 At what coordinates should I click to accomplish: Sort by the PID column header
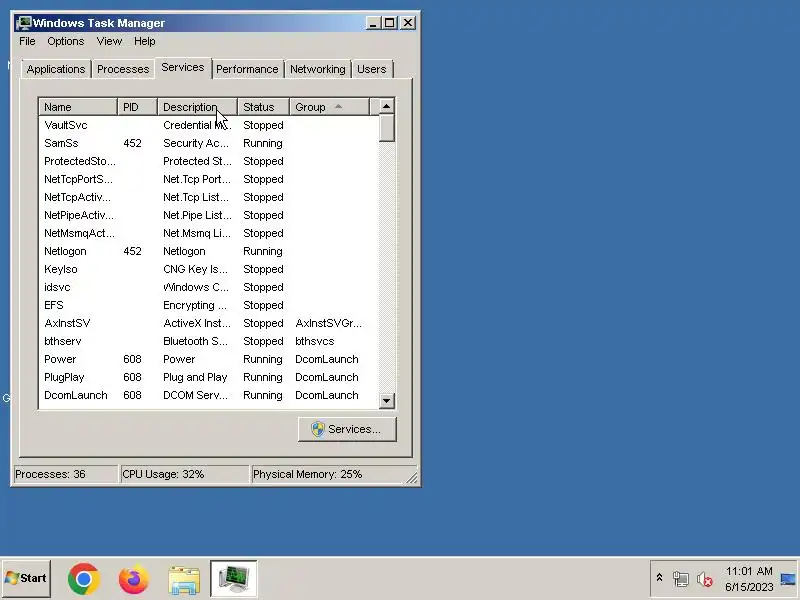tap(137, 107)
